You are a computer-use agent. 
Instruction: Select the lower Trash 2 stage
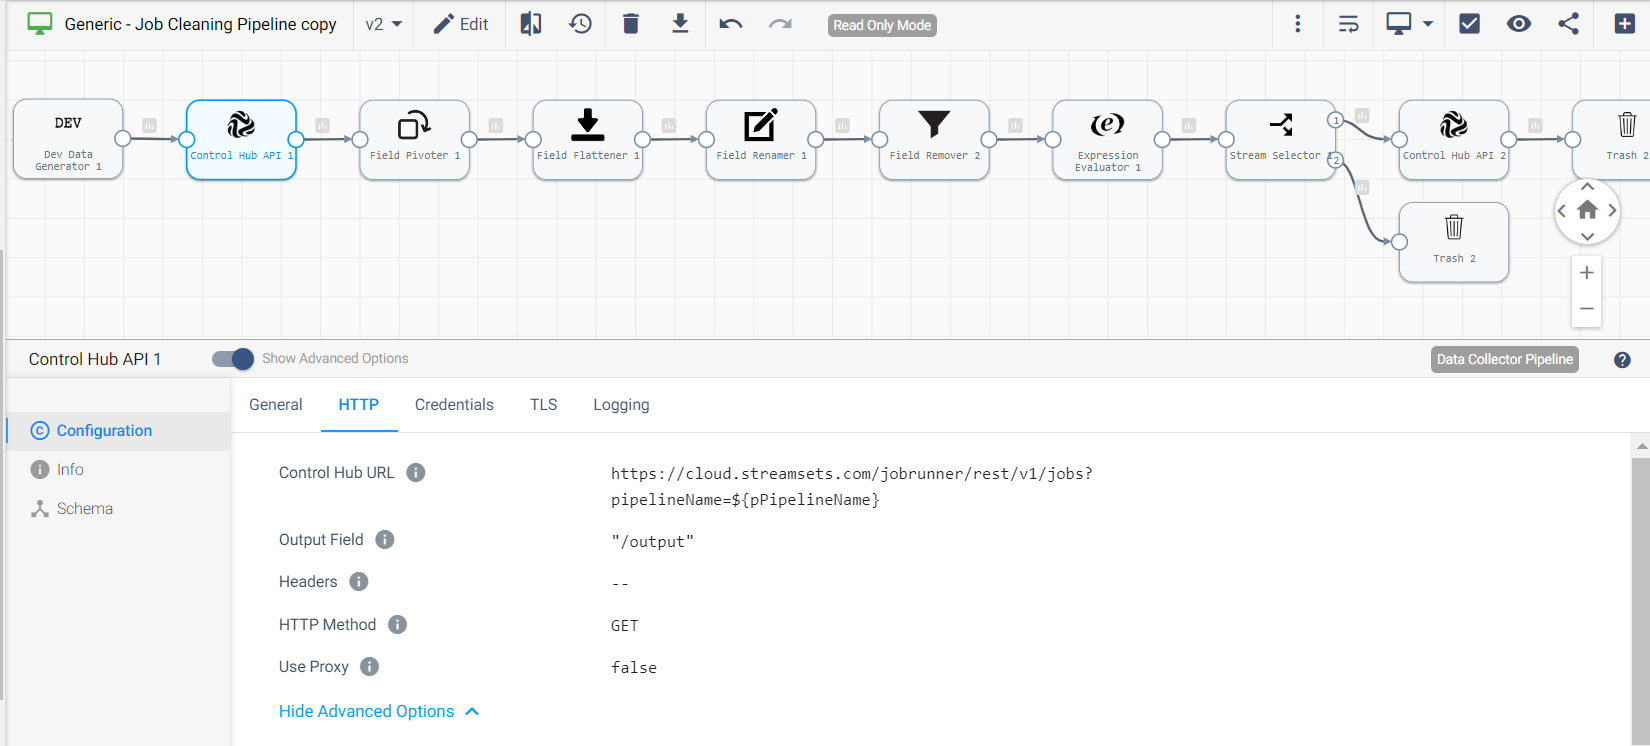(1454, 242)
